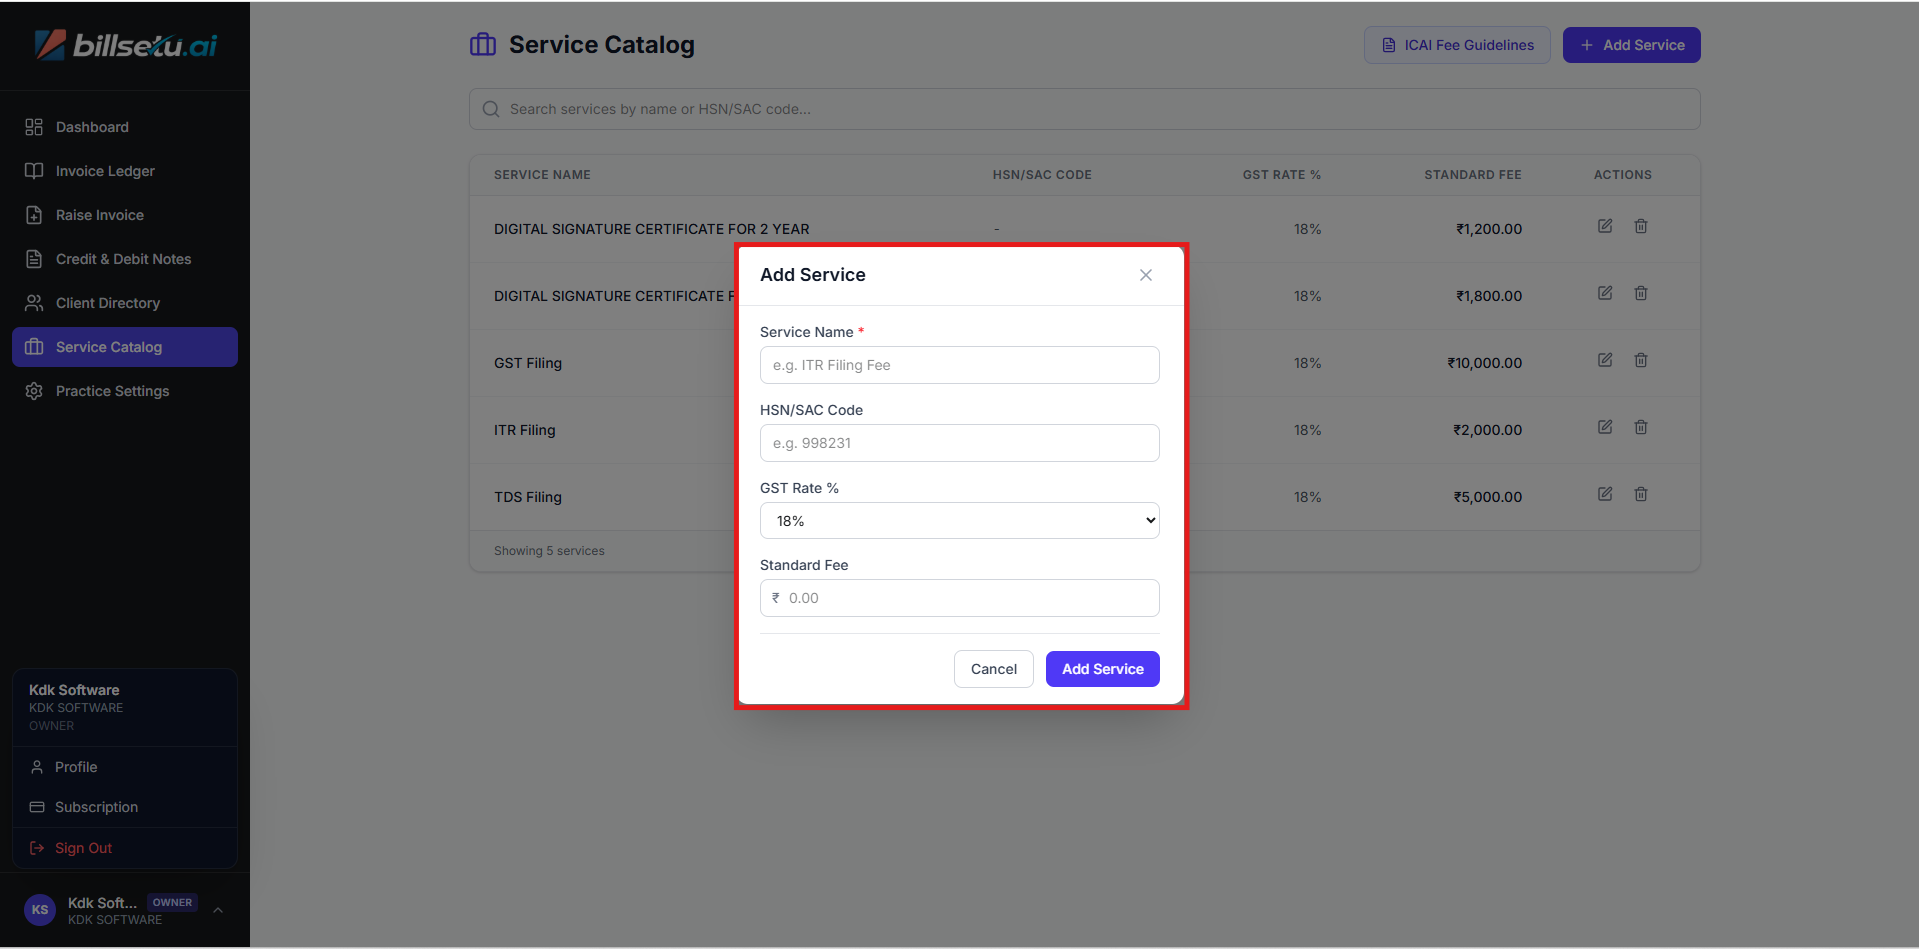Close the Add Service dialog with X
The image size is (1919, 949).
coord(1145,275)
